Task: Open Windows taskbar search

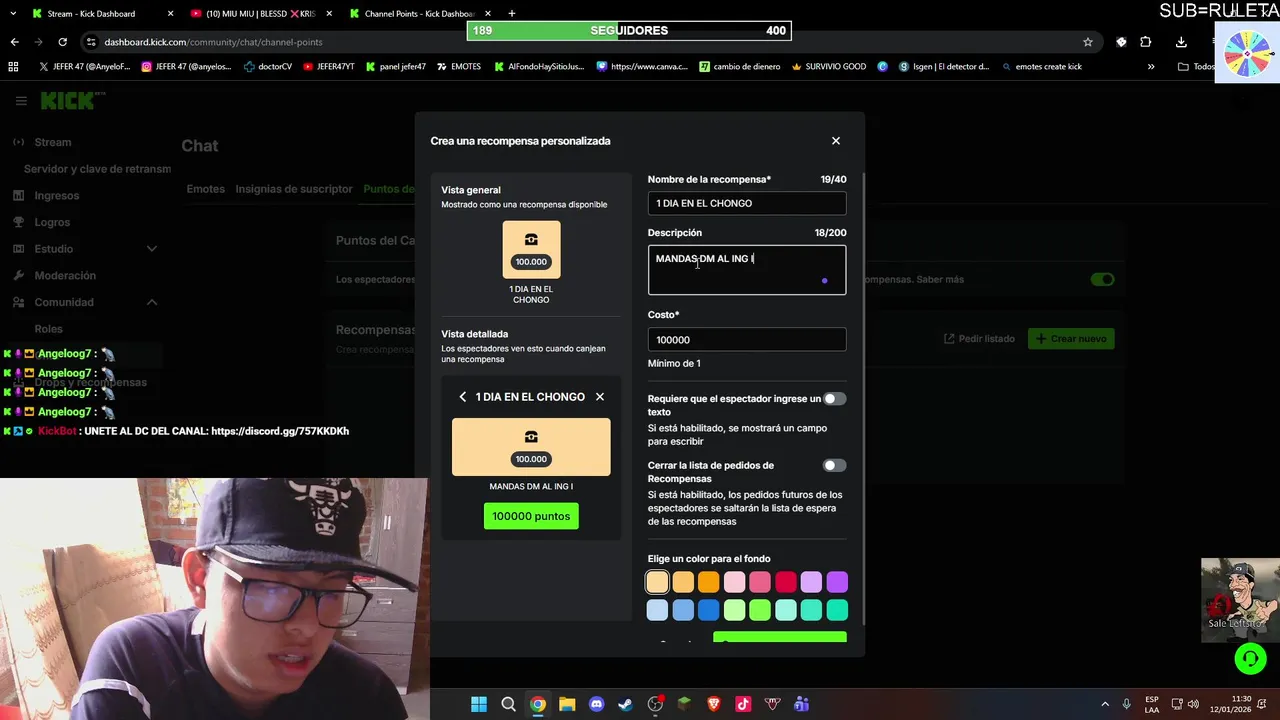Action: tap(508, 704)
